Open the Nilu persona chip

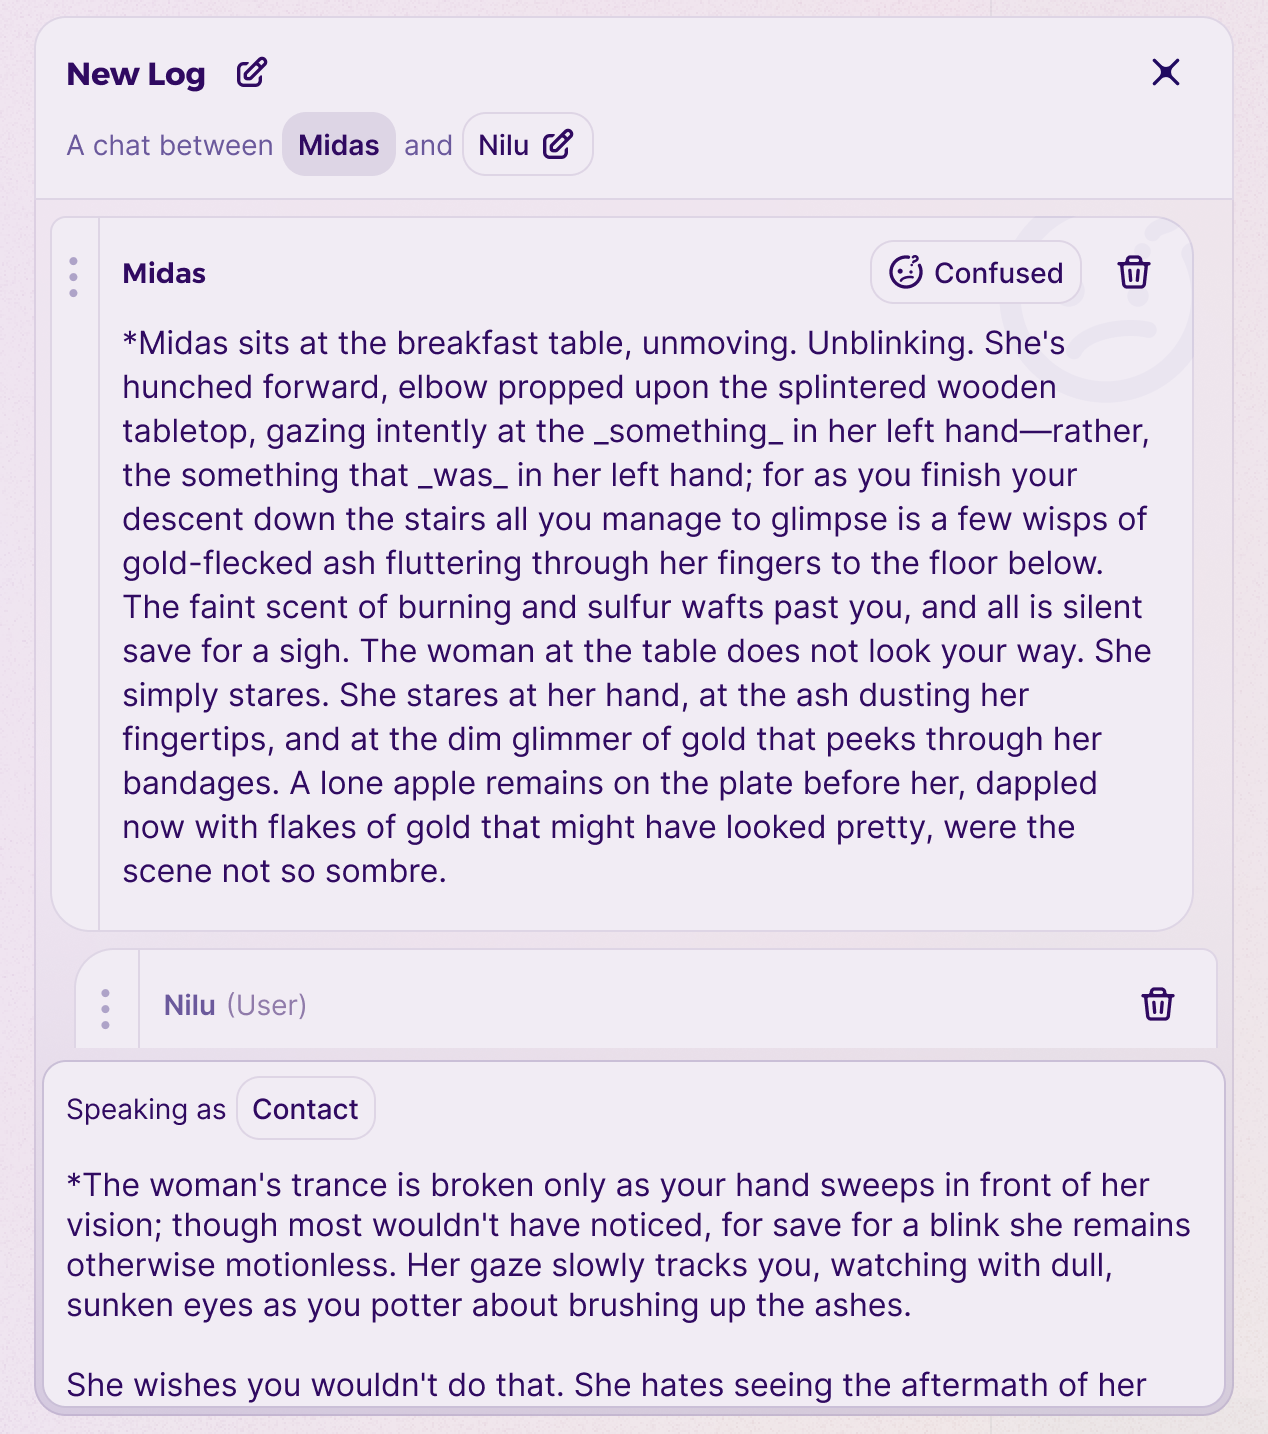[527, 145]
